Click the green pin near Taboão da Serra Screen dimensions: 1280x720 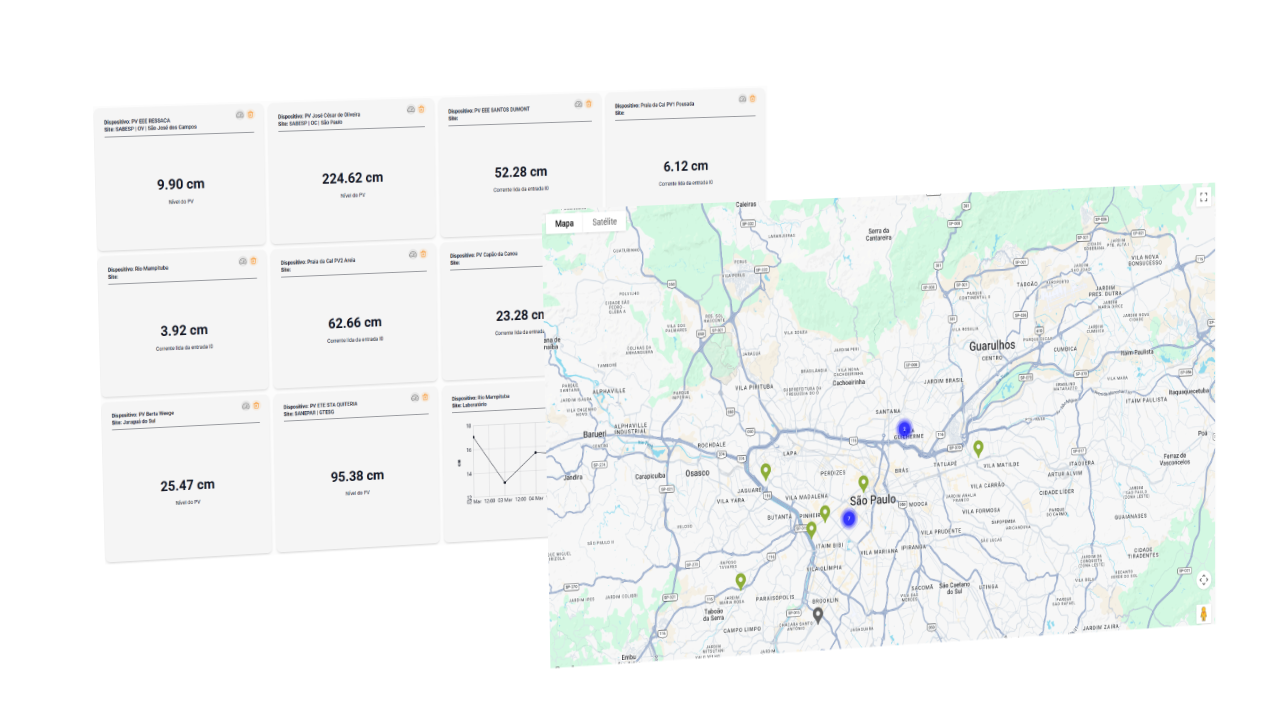click(x=741, y=581)
